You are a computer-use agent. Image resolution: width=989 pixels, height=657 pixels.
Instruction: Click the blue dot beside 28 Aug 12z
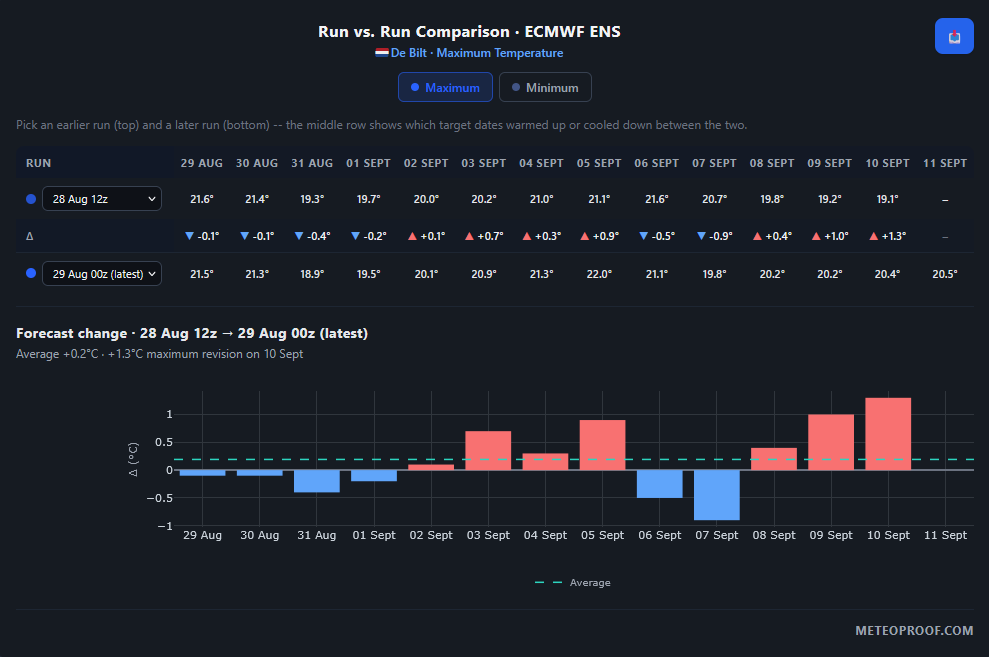(x=31, y=199)
